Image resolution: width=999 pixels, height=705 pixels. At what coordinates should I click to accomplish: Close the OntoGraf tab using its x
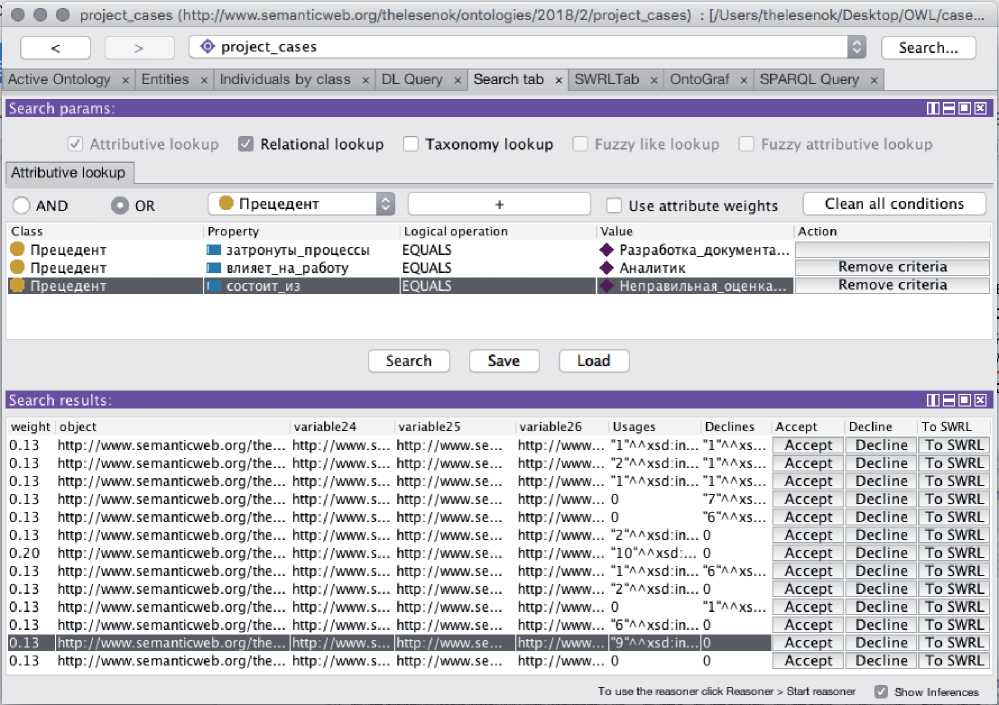click(x=742, y=80)
